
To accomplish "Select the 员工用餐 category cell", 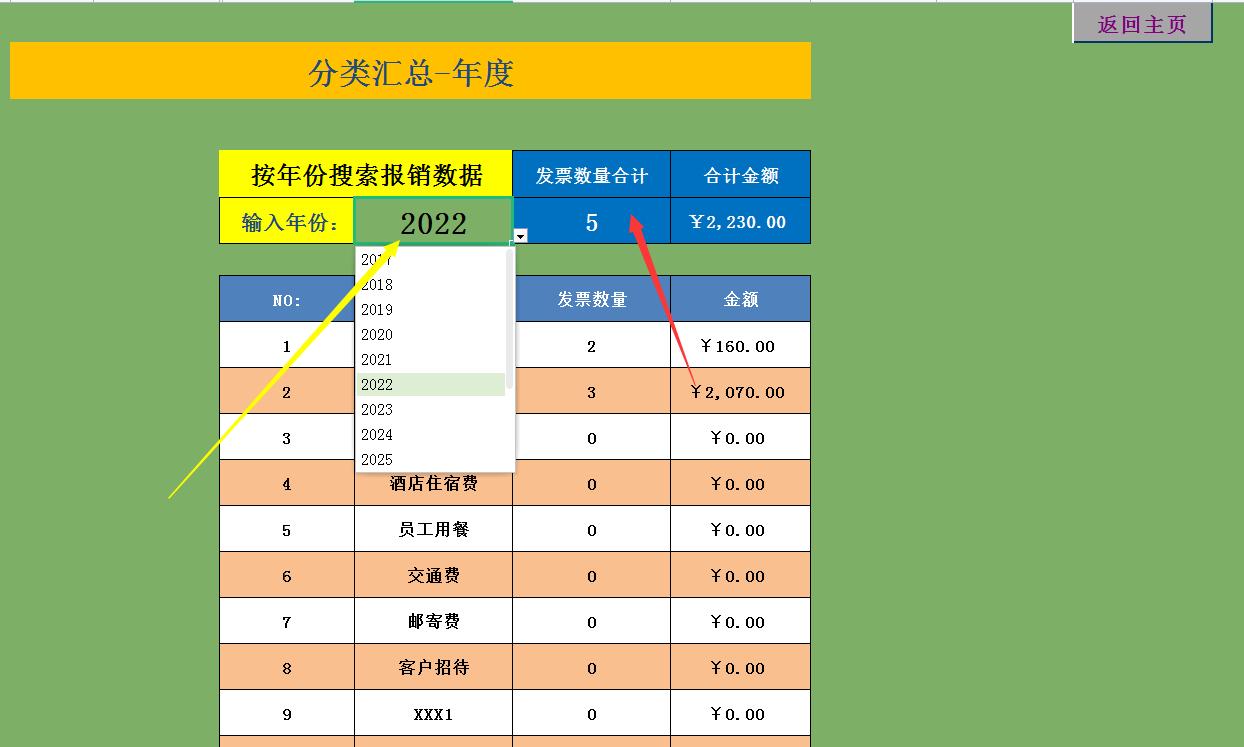I will click(432, 528).
